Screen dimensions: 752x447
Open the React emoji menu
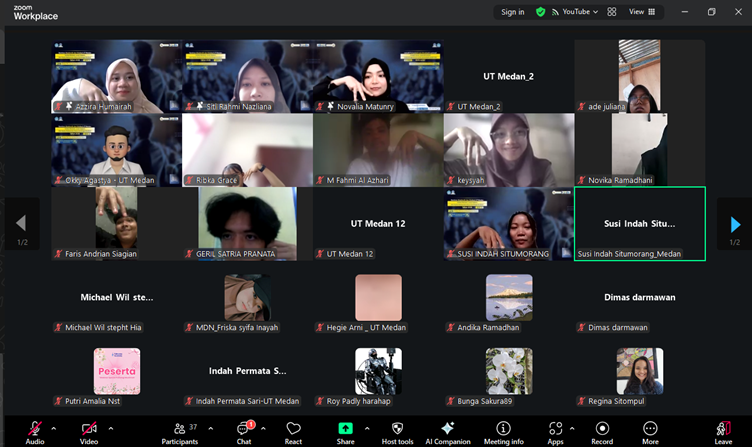point(293,433)
